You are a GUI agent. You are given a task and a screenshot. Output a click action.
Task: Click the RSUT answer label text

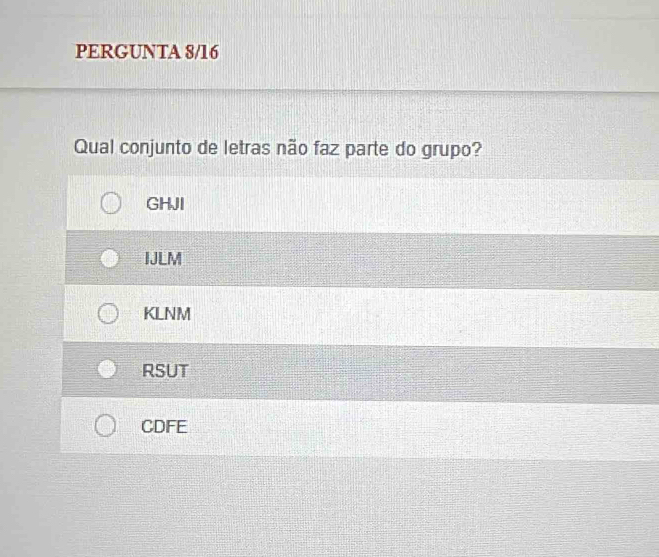tap(165, 370)
